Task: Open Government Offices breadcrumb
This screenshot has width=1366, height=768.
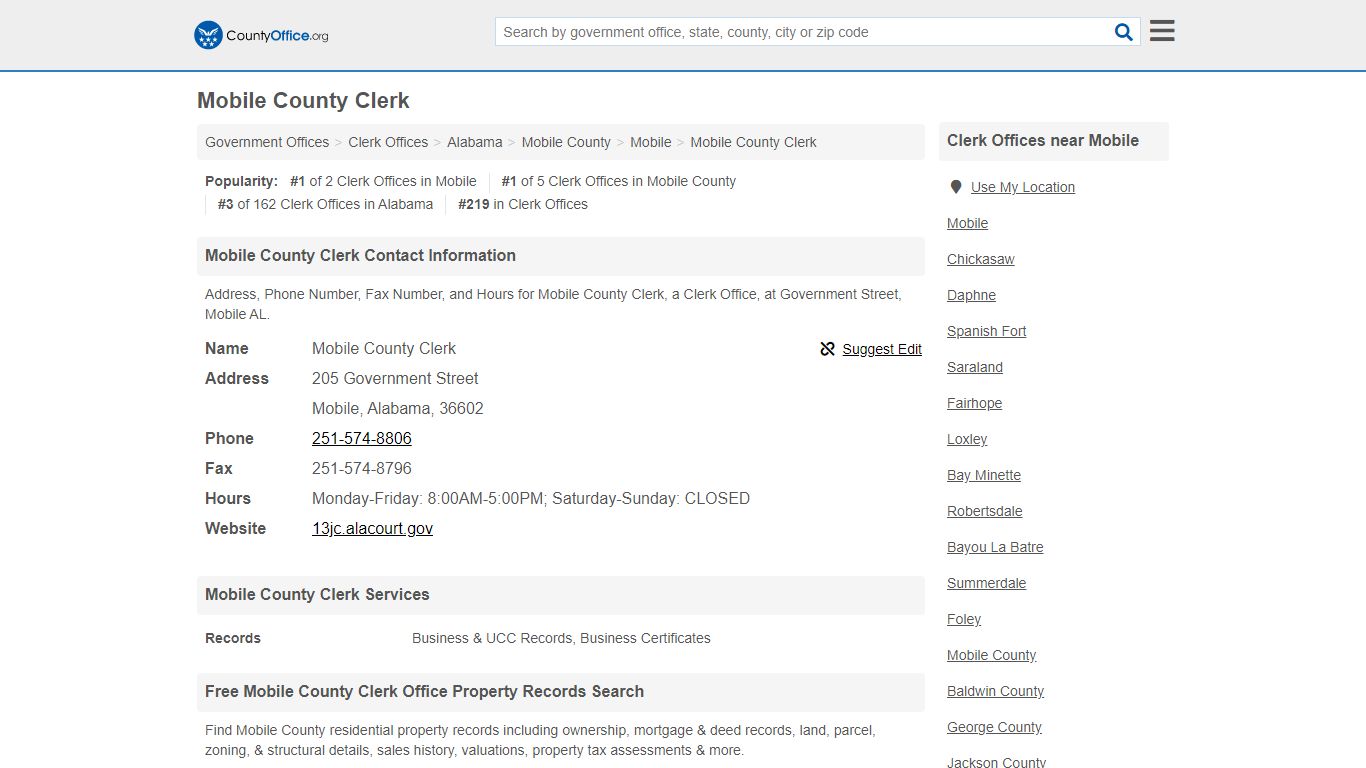Action: [267, 142]
